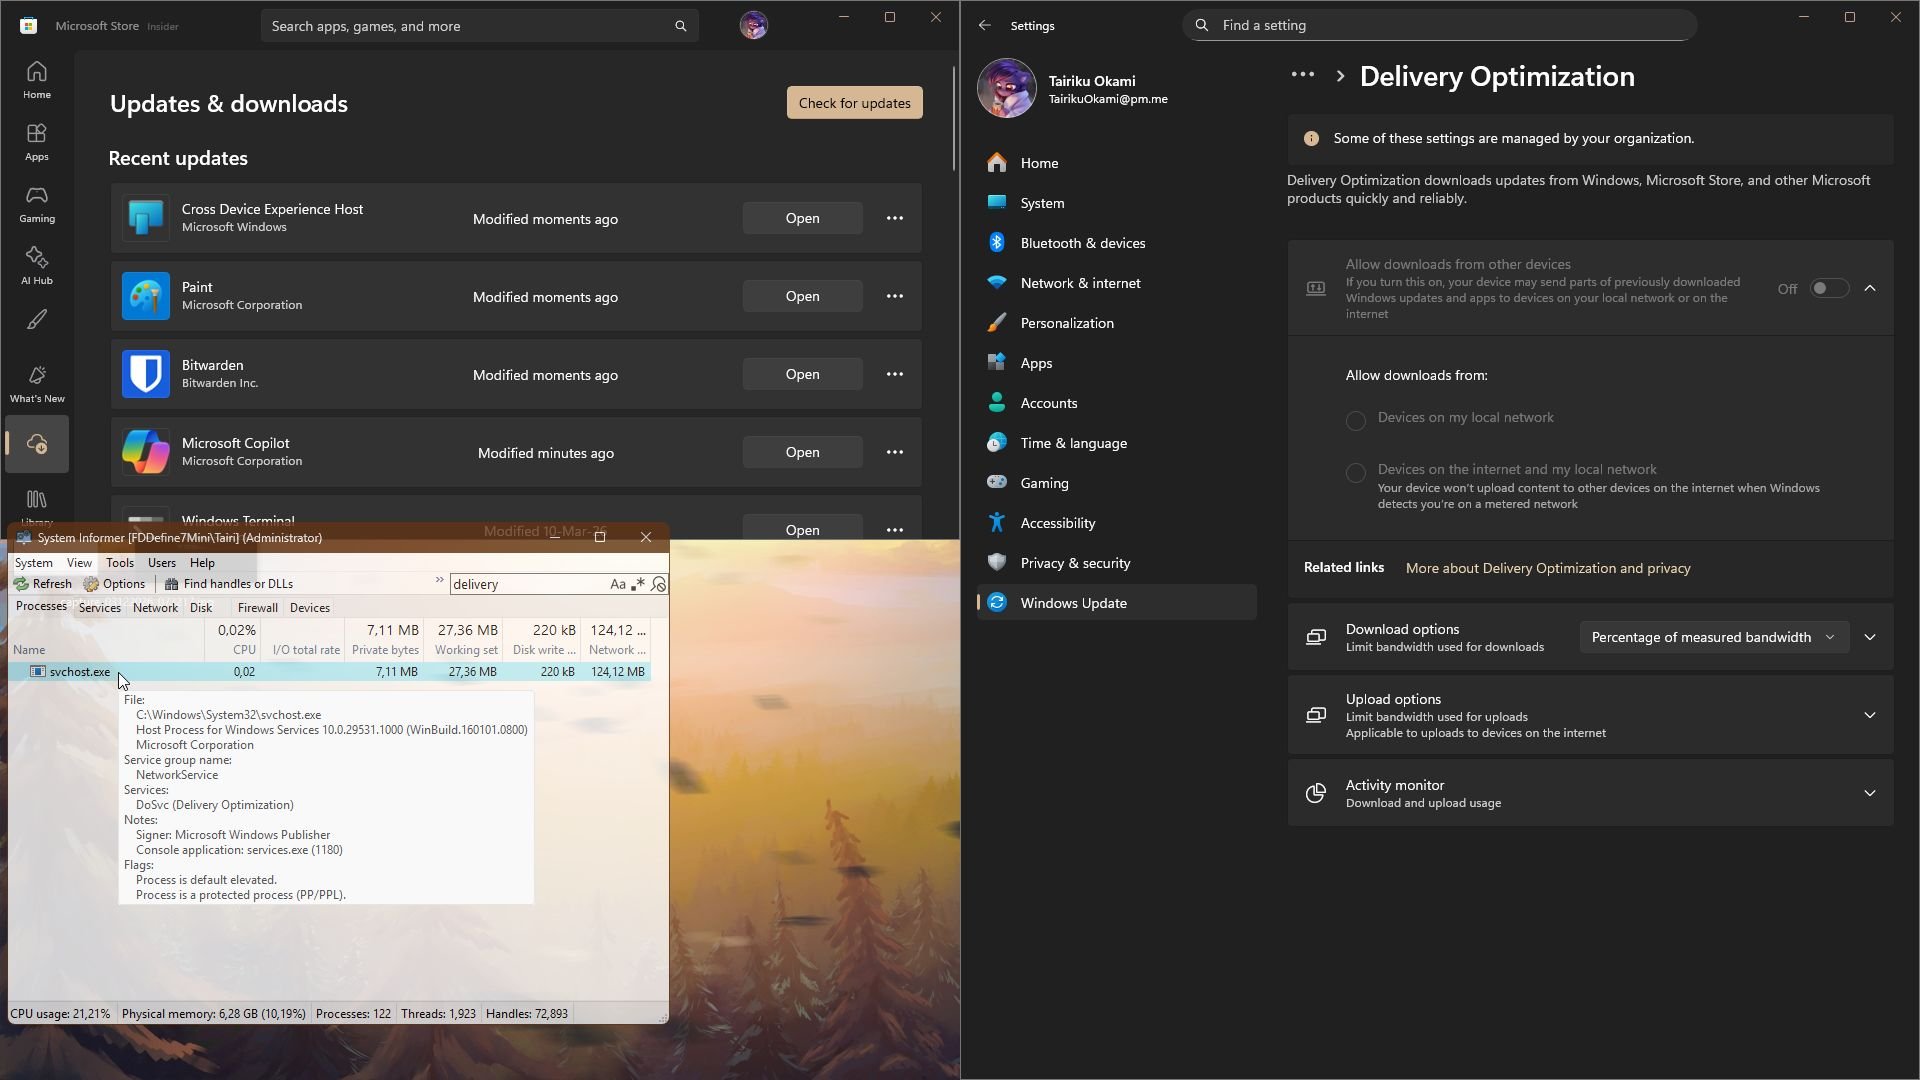Click the Cross Device Experience Host icon
Image resolution: width=1920 pixels, height=1080 pixels.
146,218
